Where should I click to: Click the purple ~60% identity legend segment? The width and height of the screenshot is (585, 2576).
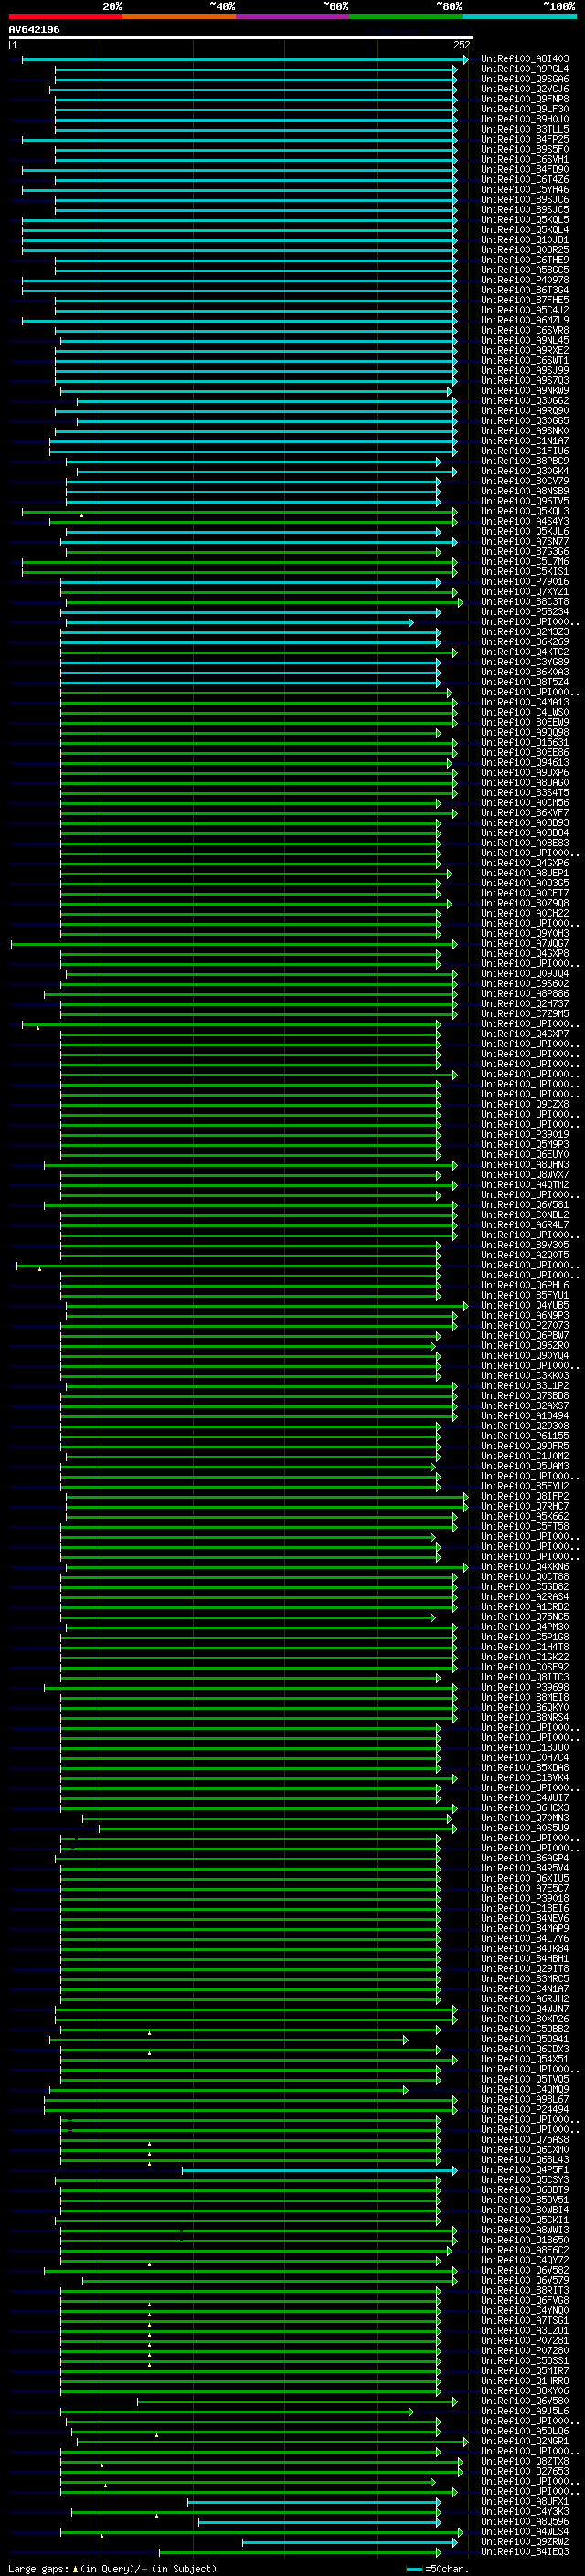pos(293,16)
